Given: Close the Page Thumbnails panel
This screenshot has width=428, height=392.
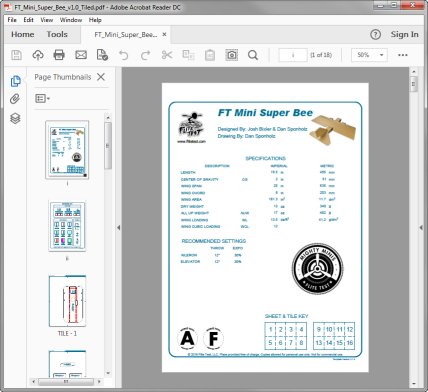Looking at the screenshot, I should point(101,77).
